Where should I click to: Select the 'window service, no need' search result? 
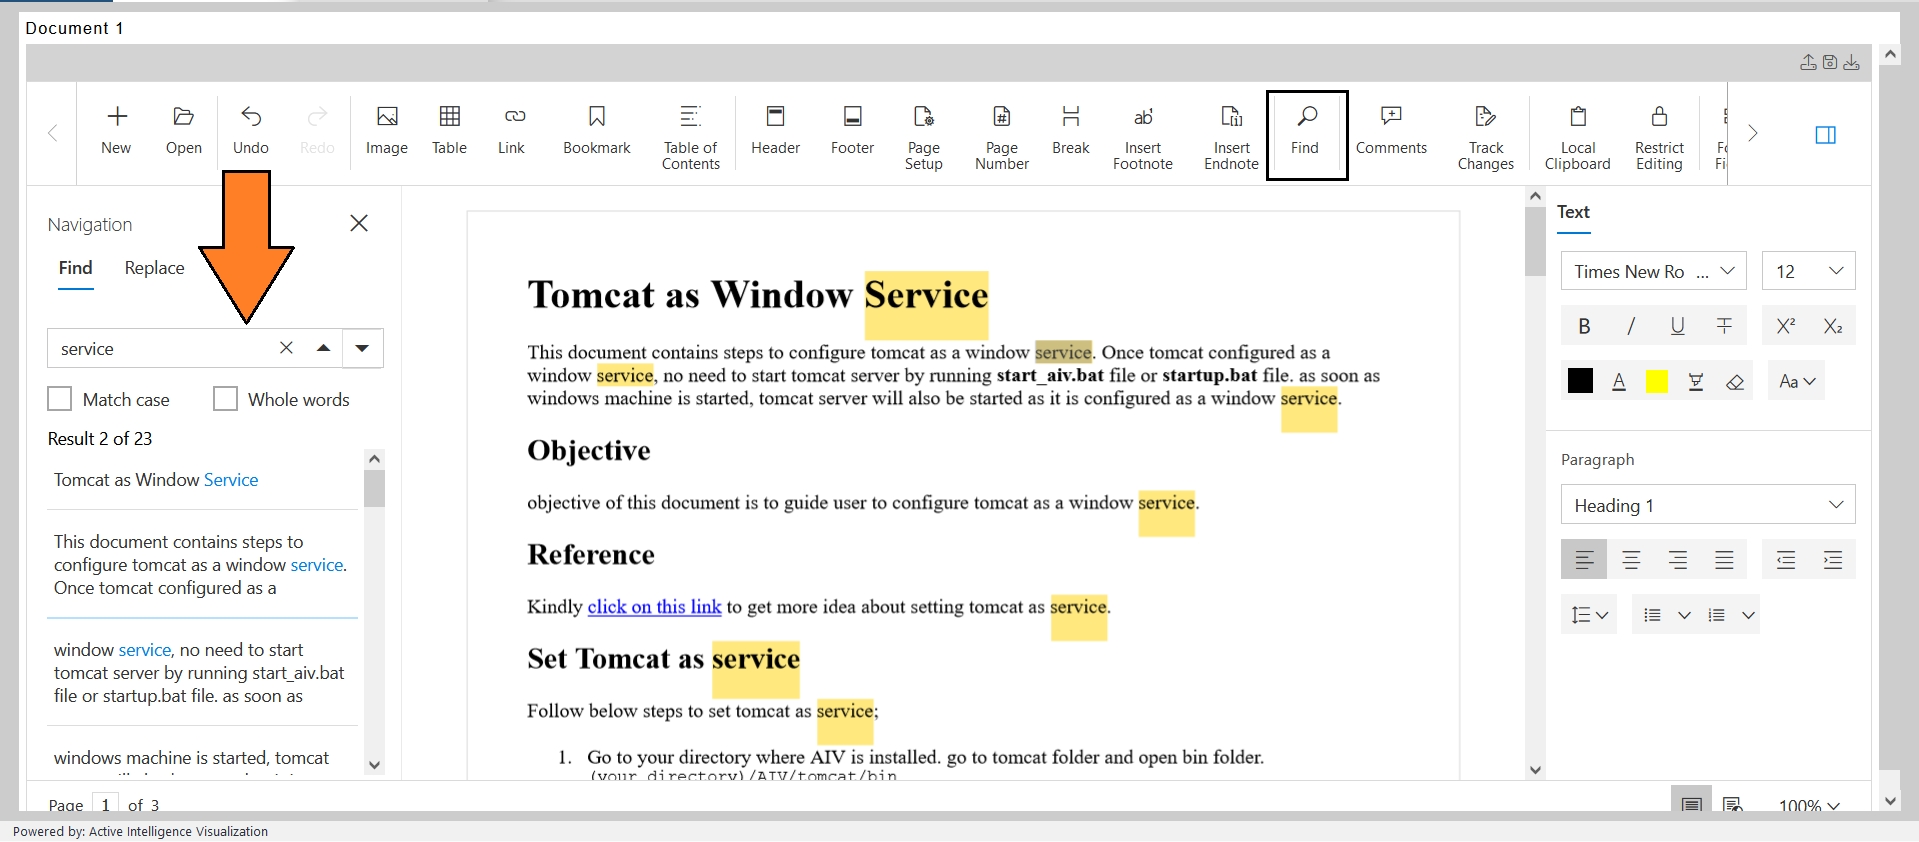click(x=202, y=673)
